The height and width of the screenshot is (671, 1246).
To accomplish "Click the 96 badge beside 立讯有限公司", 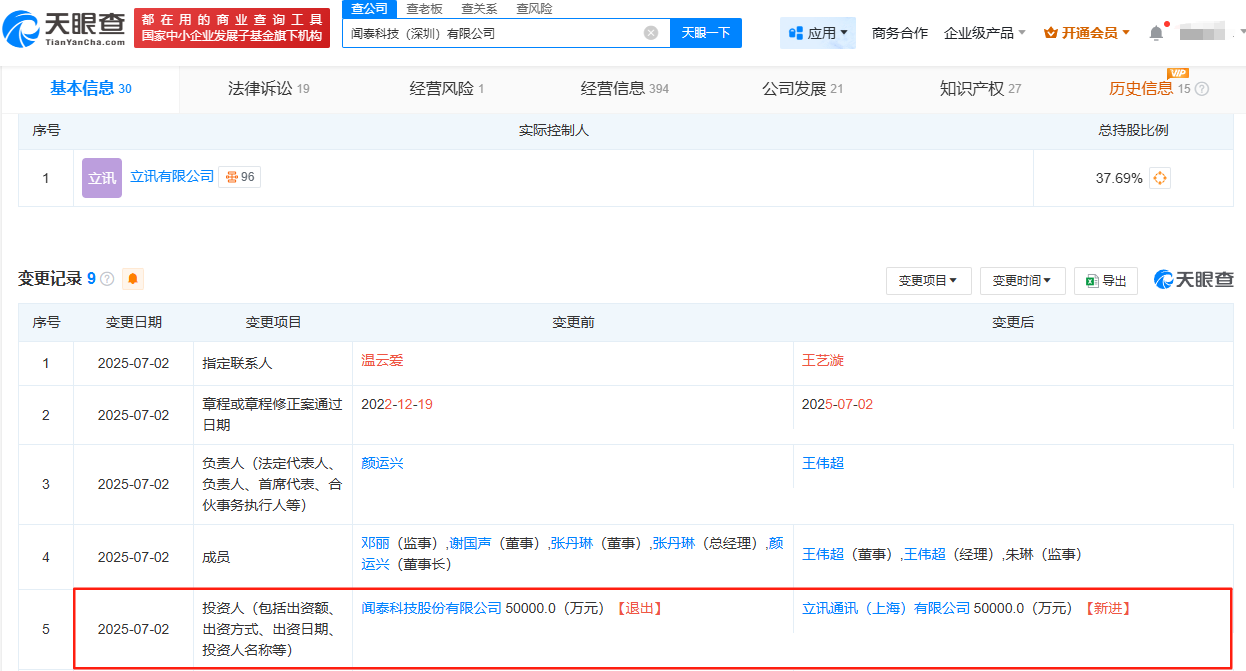I will 240,177.
